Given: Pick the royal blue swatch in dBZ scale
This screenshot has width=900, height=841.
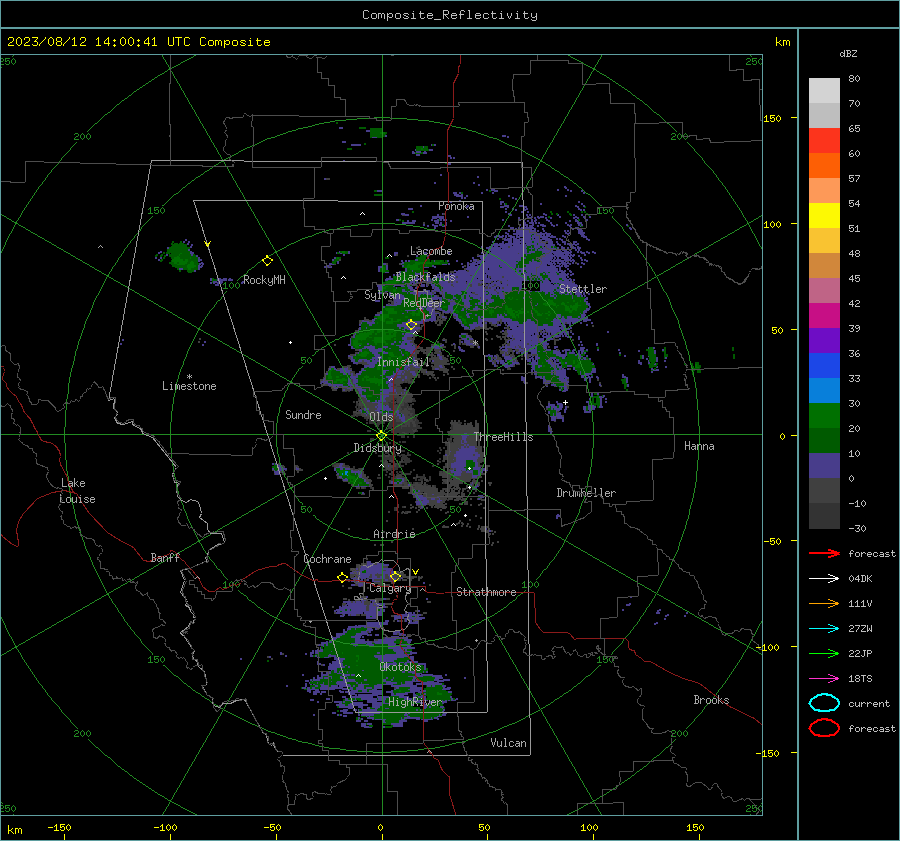Looking at the screenshot, I should point(824,365).
